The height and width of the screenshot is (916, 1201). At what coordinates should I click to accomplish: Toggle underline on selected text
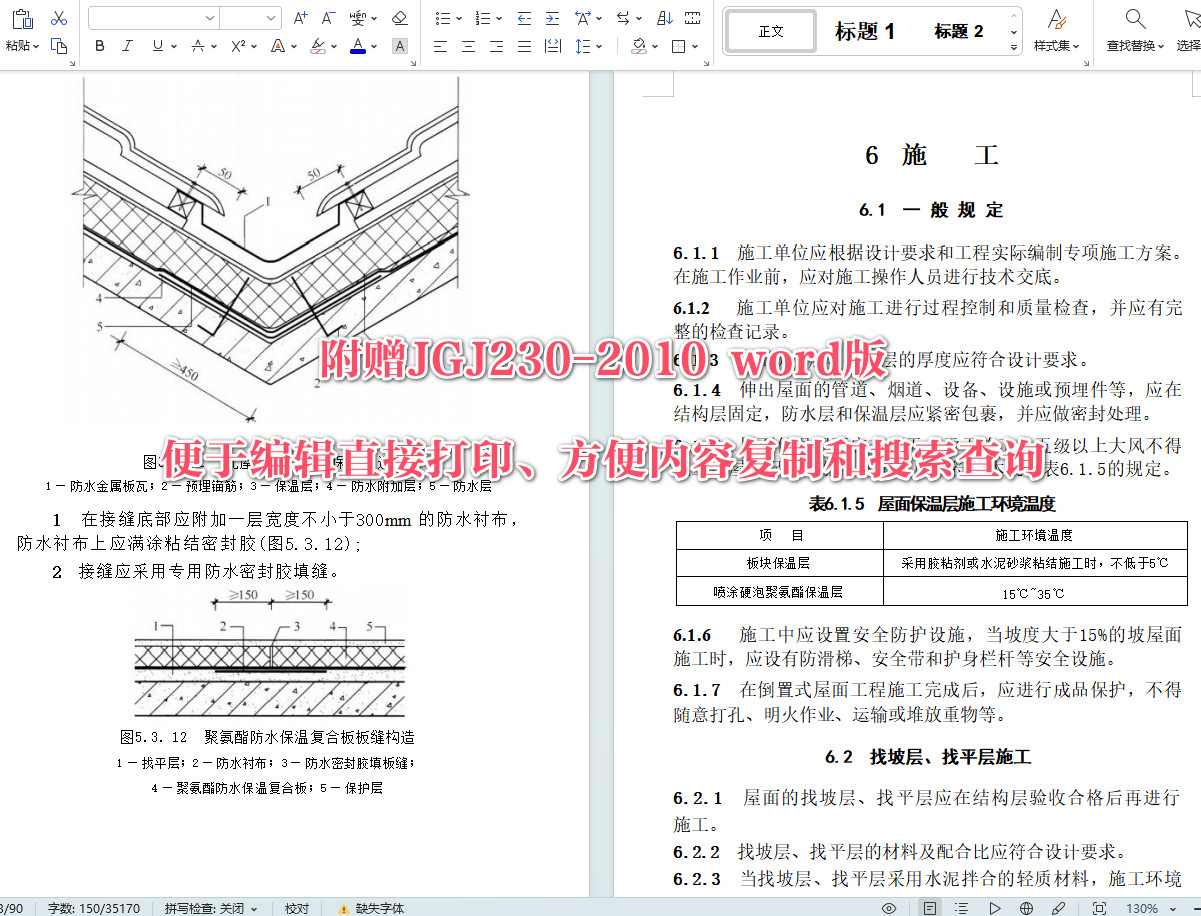pyautogui.click(x=157, y=46)
